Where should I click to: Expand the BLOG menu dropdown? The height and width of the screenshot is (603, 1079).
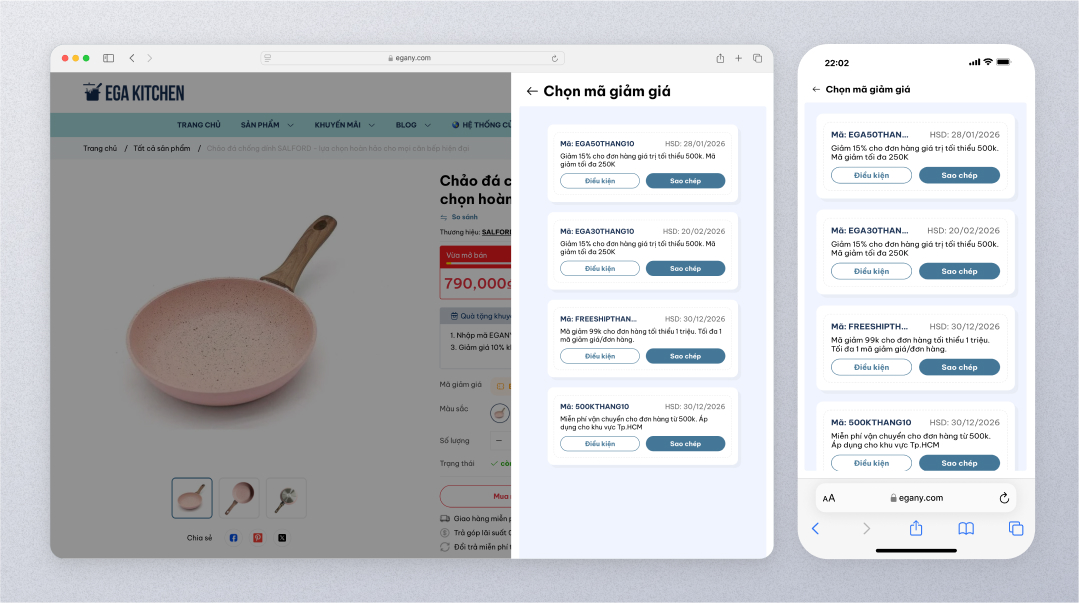tap(427, 125)
